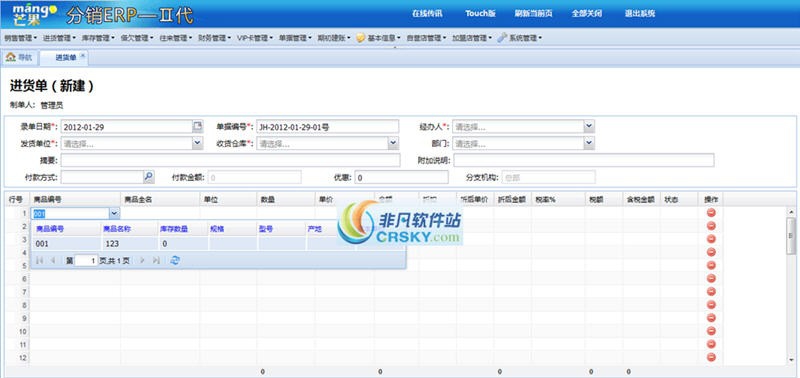The height and width of the screenshot is (378, 800).
Task: Open 系统管理 menu with wrench icon
Action: (519, 38)
